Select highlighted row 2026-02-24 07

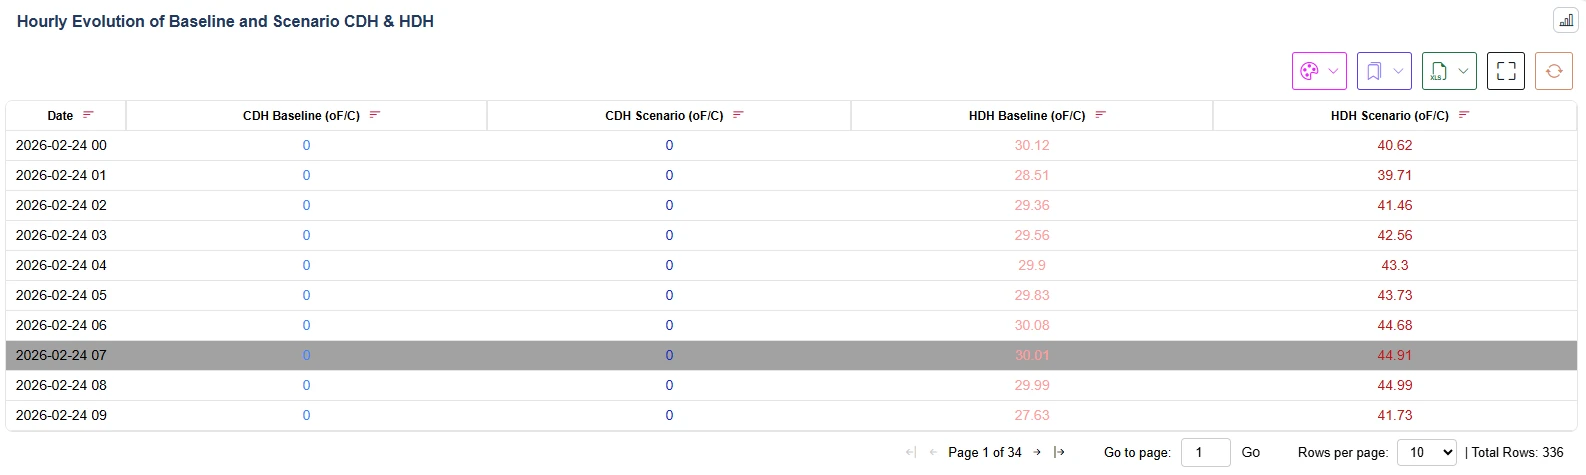[791, 355]
